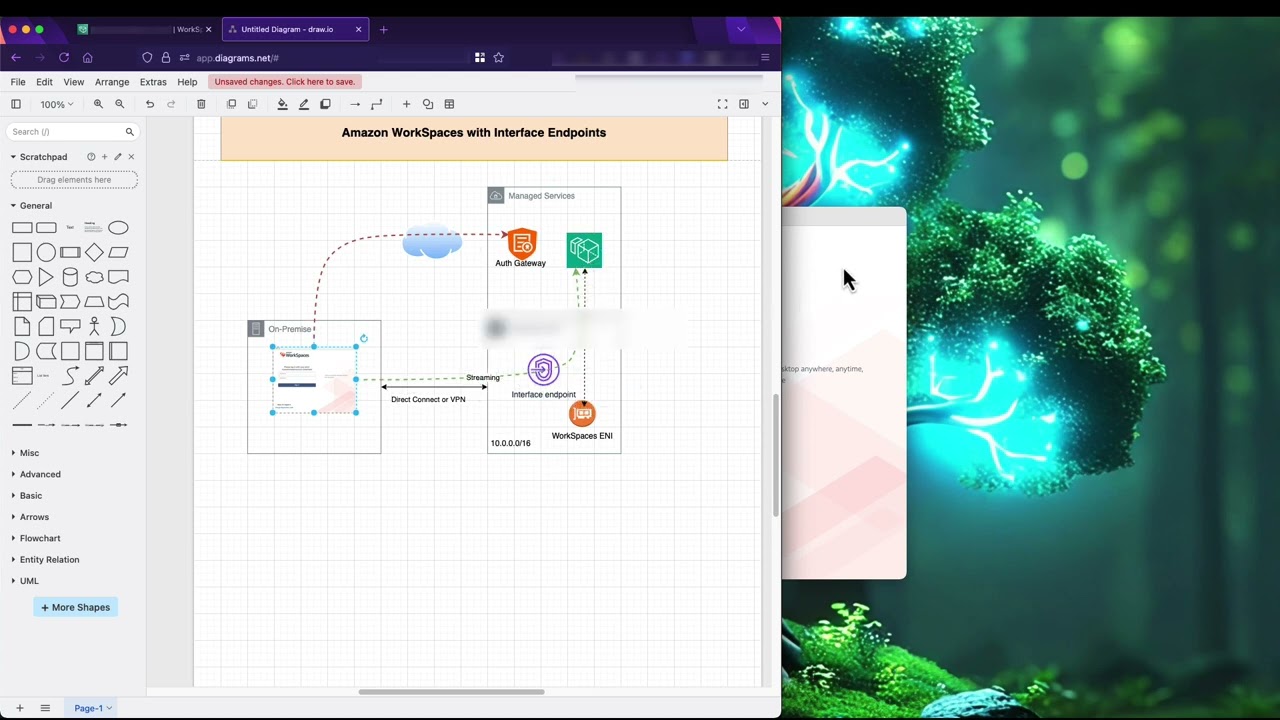Collapse the toolbar with the chevron
Screen dimensions: 1280x720
pyautogui.click(x=765, y=104)
